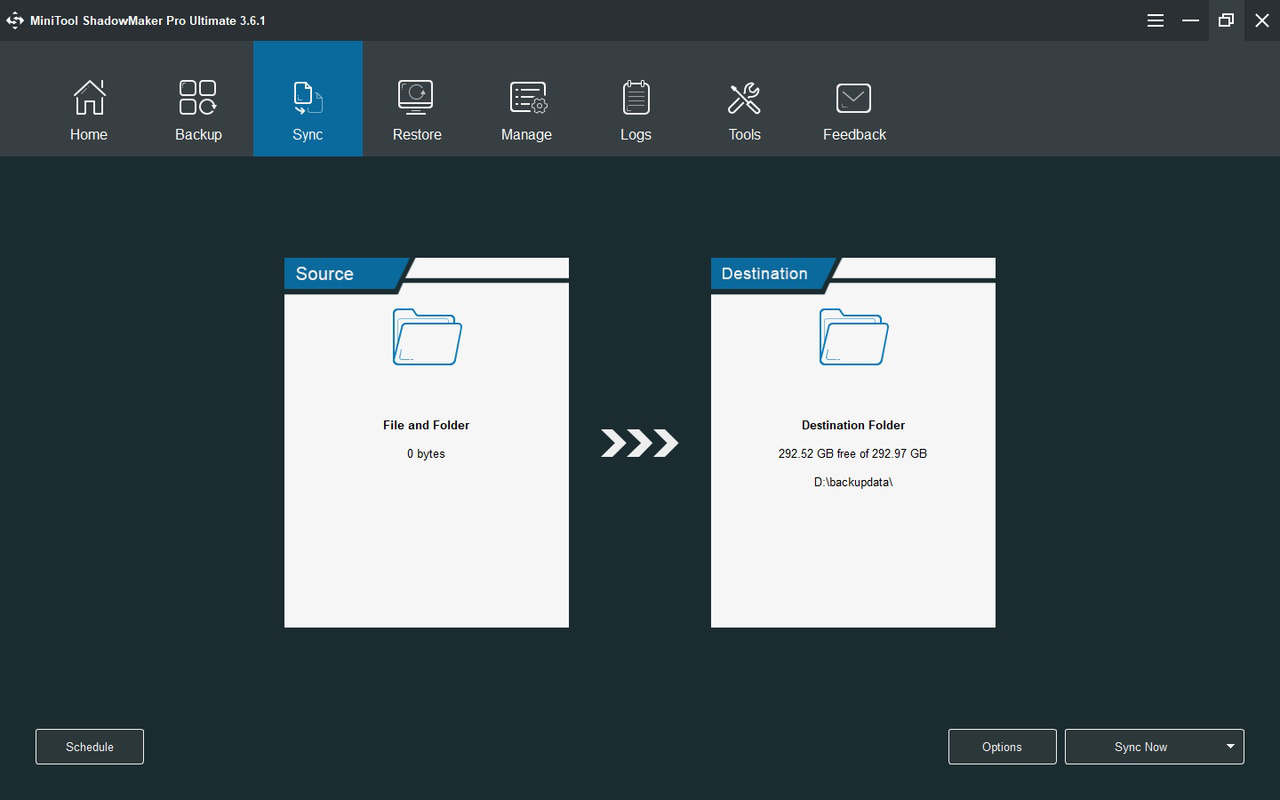Open the hamburger menu
This screenshot has width=1280, height=800.
[x=1155, y=20]
